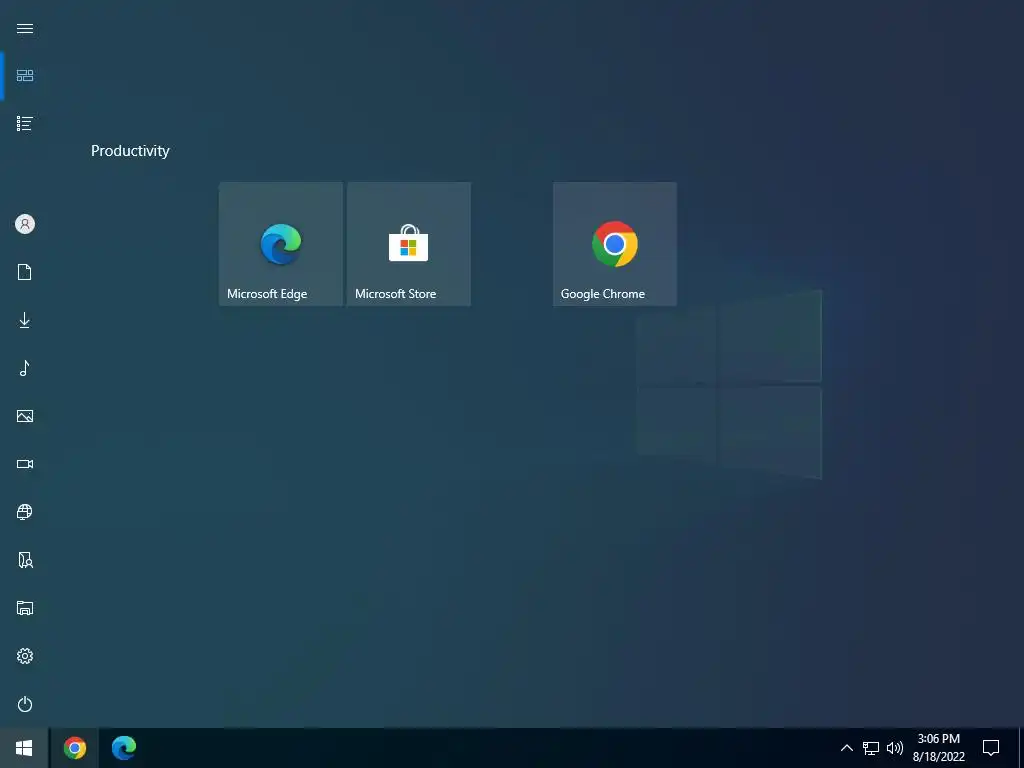This screenshot has width=1024, height=768.
Task: Open the Downloads folder icon
Action: (x=25, y=320)
